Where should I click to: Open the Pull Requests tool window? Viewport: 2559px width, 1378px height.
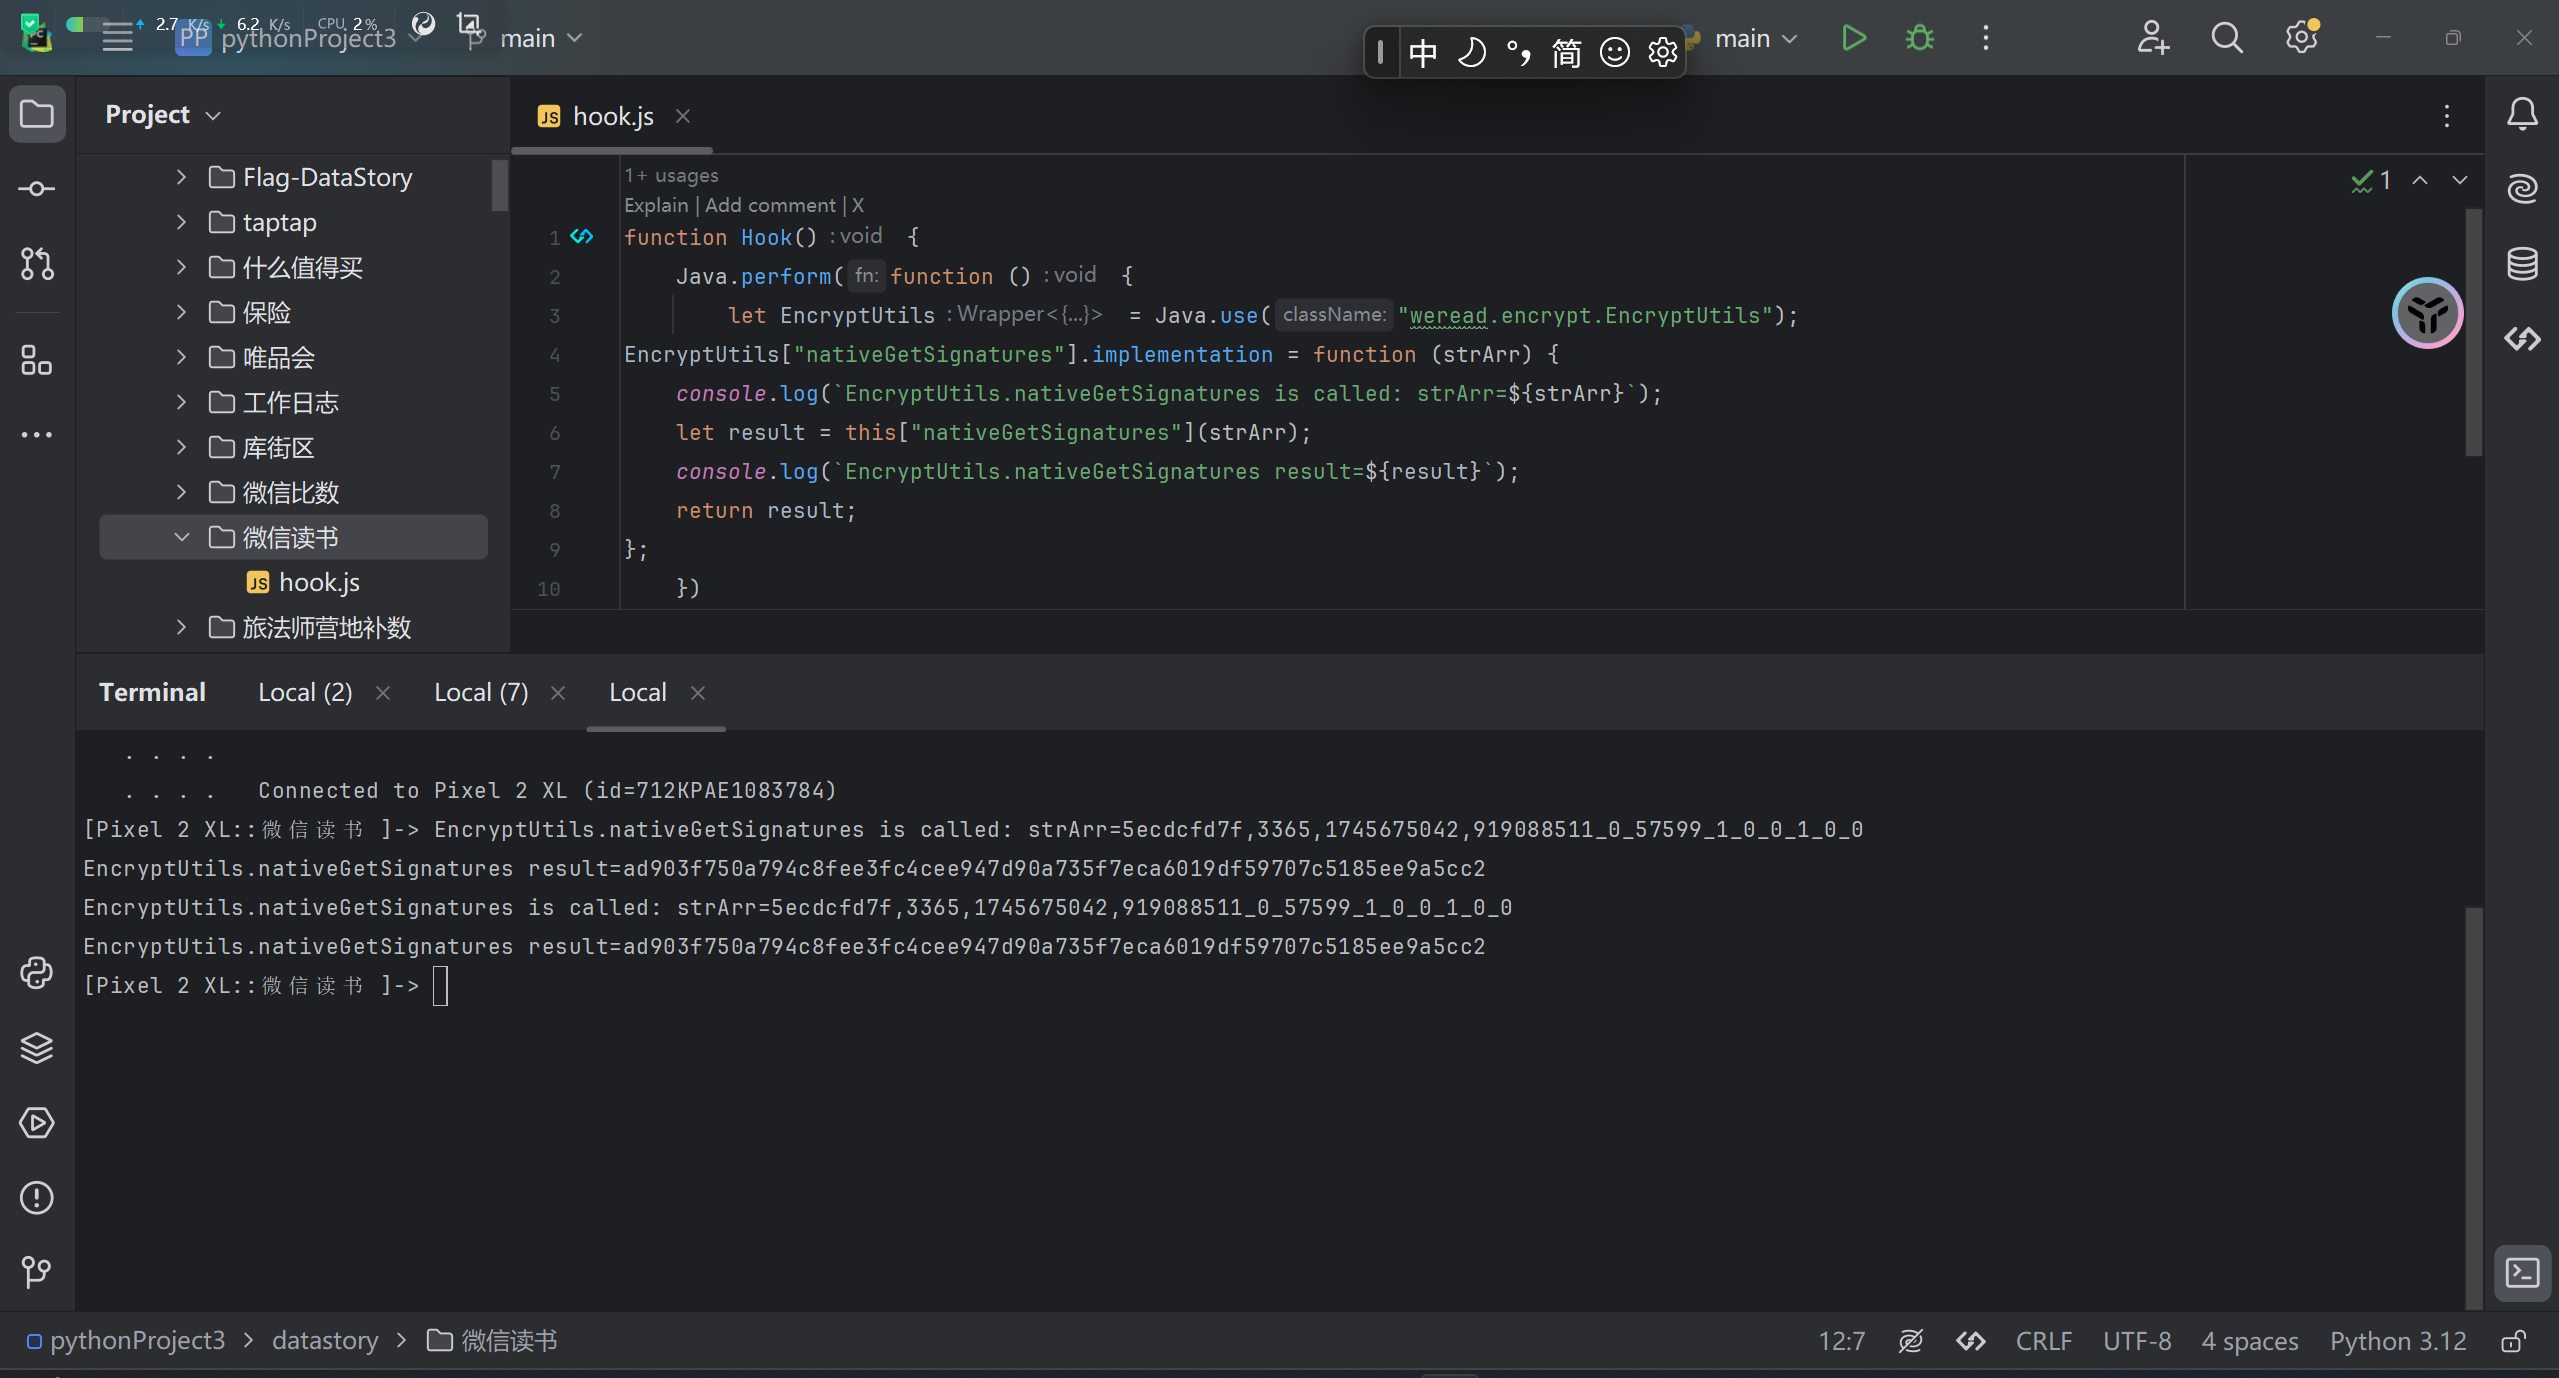[x=37, y=264]
